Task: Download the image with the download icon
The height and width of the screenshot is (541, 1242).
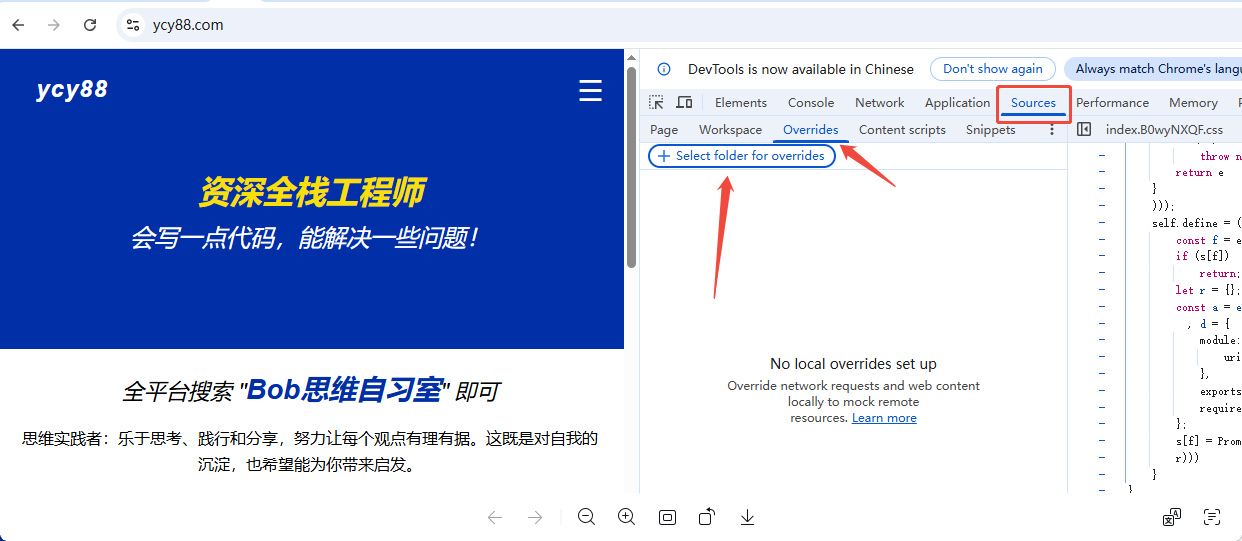Action: pos(747,517)
